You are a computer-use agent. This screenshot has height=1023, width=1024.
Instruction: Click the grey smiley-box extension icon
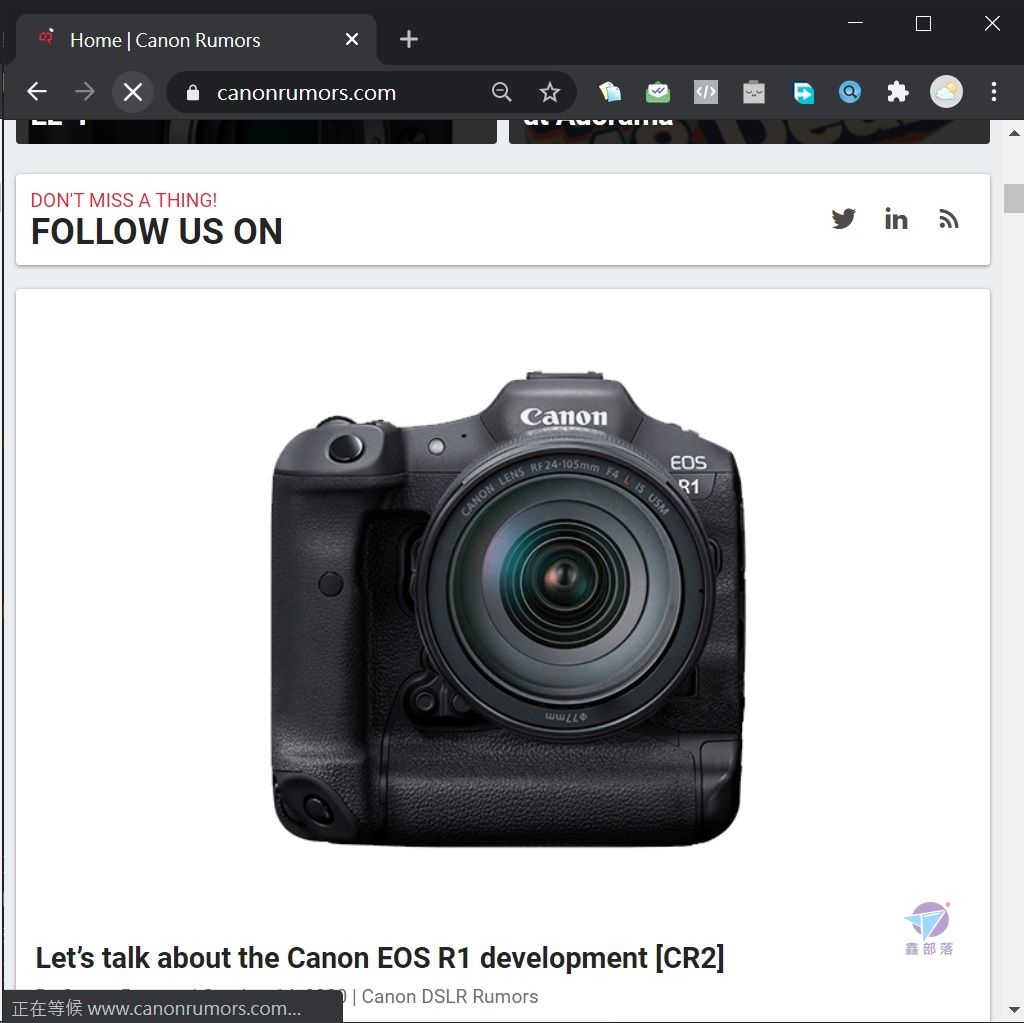pos(754,92)
